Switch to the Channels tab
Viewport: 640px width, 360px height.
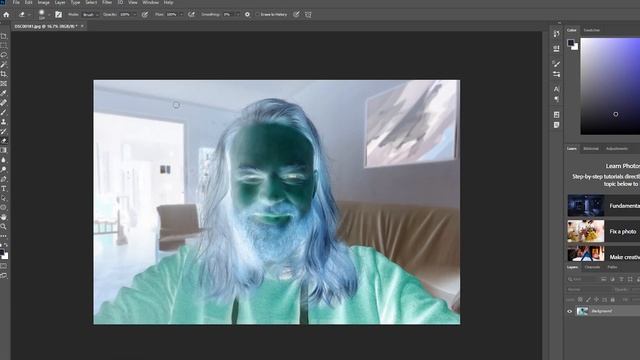pos(592,267)
